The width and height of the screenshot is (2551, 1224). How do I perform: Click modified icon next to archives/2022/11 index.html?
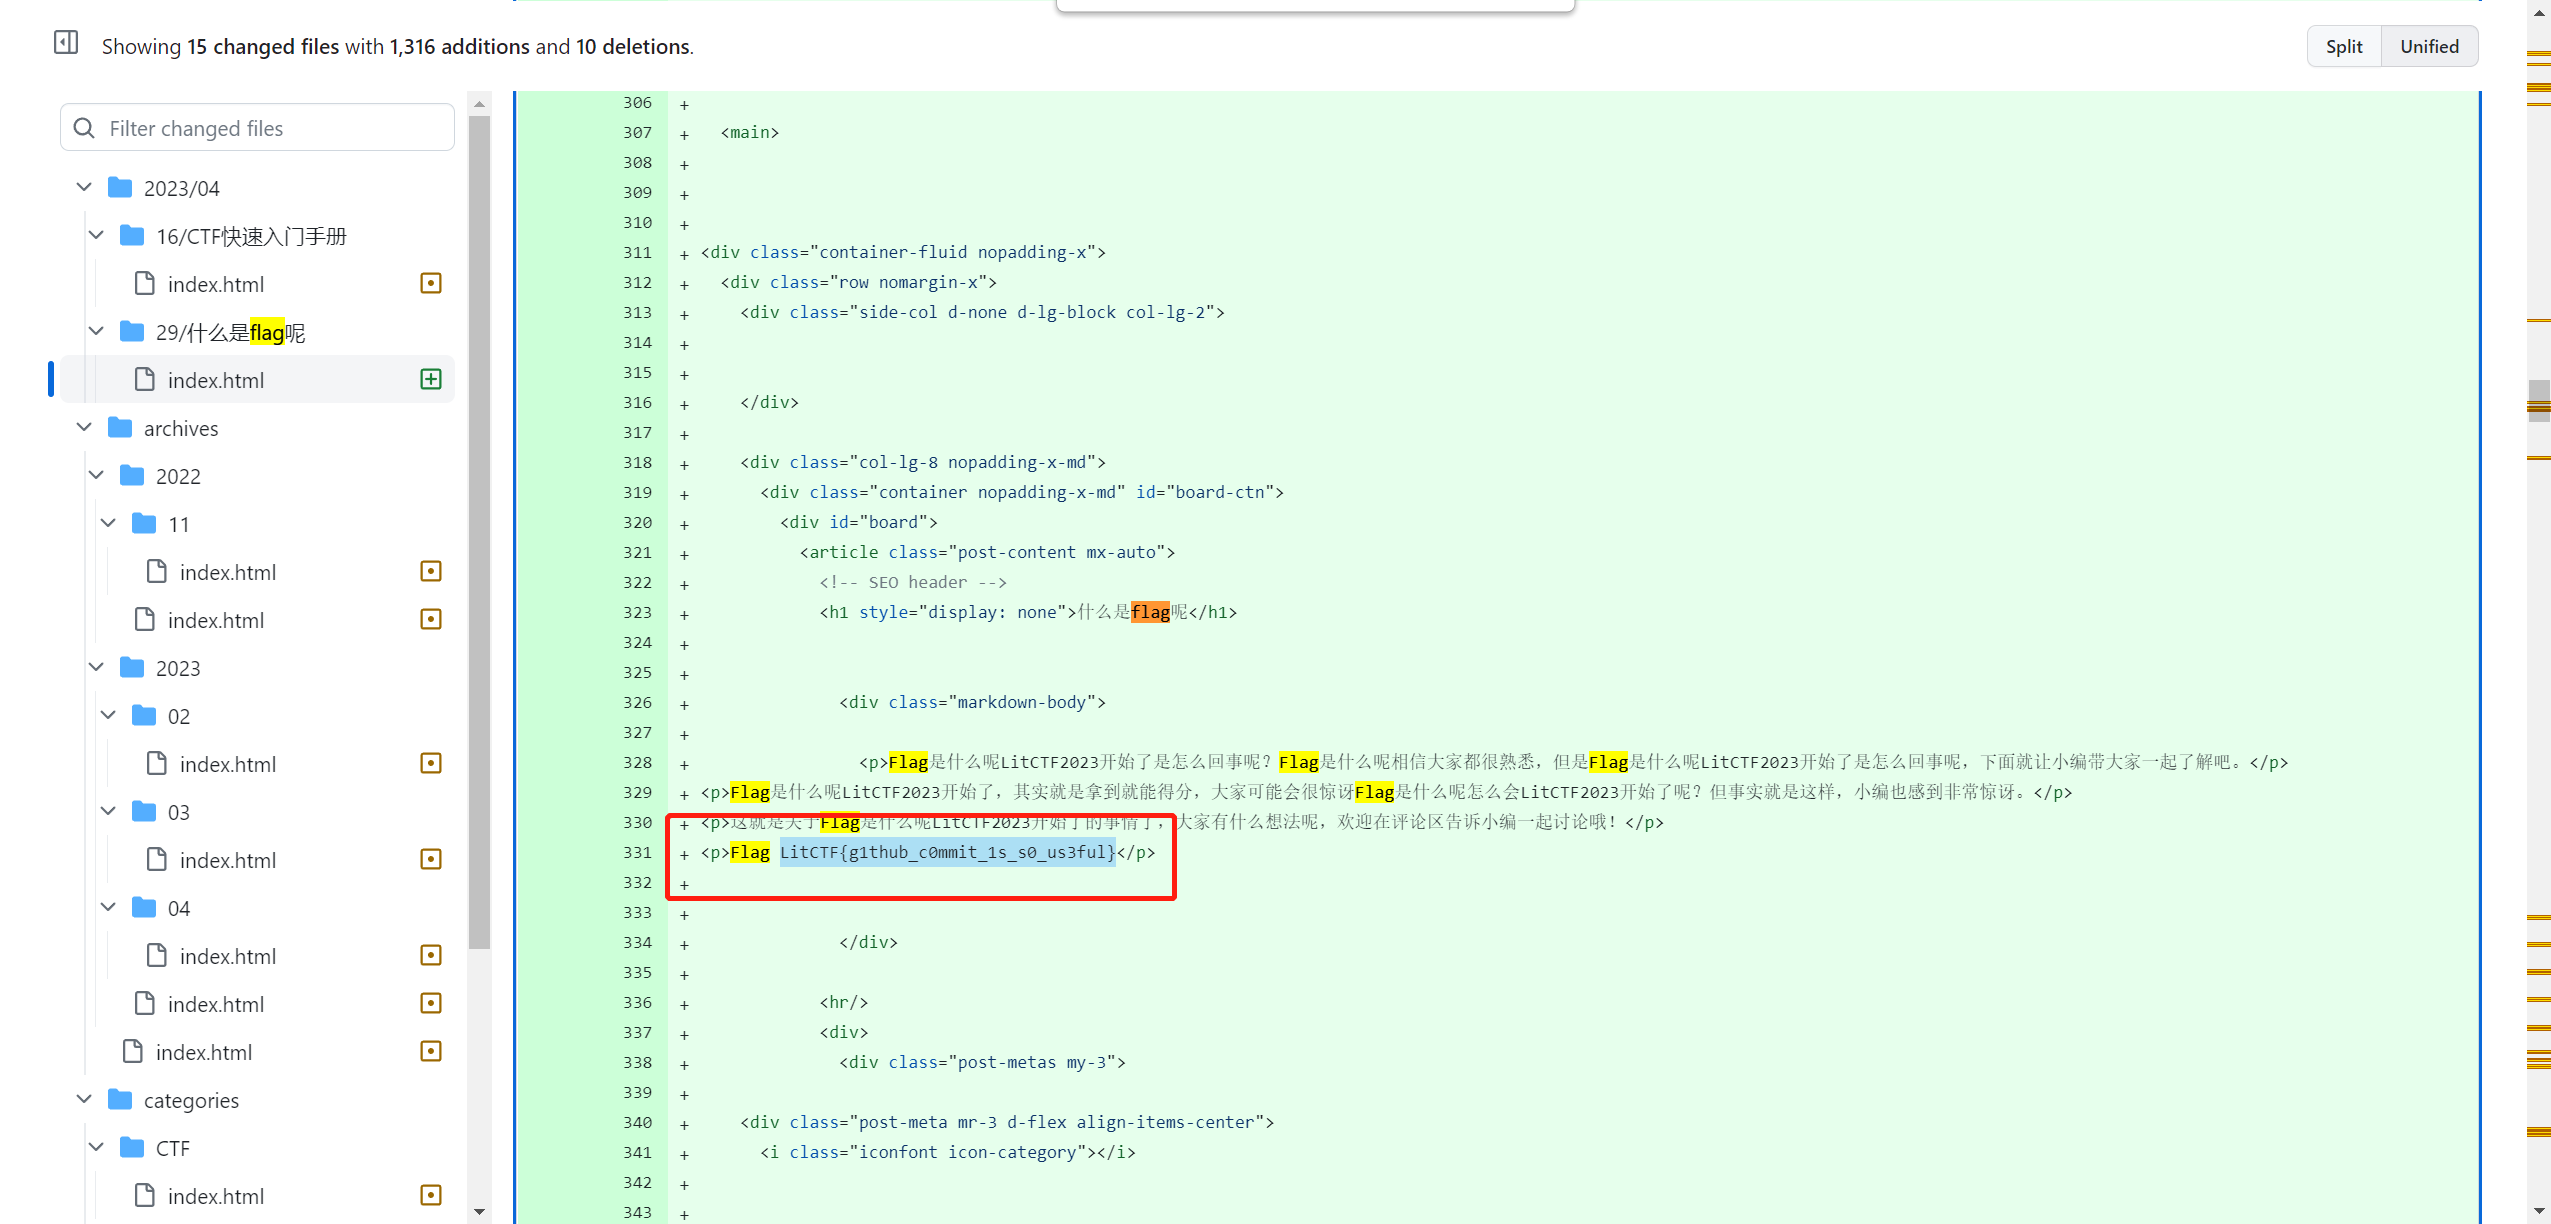431,572
